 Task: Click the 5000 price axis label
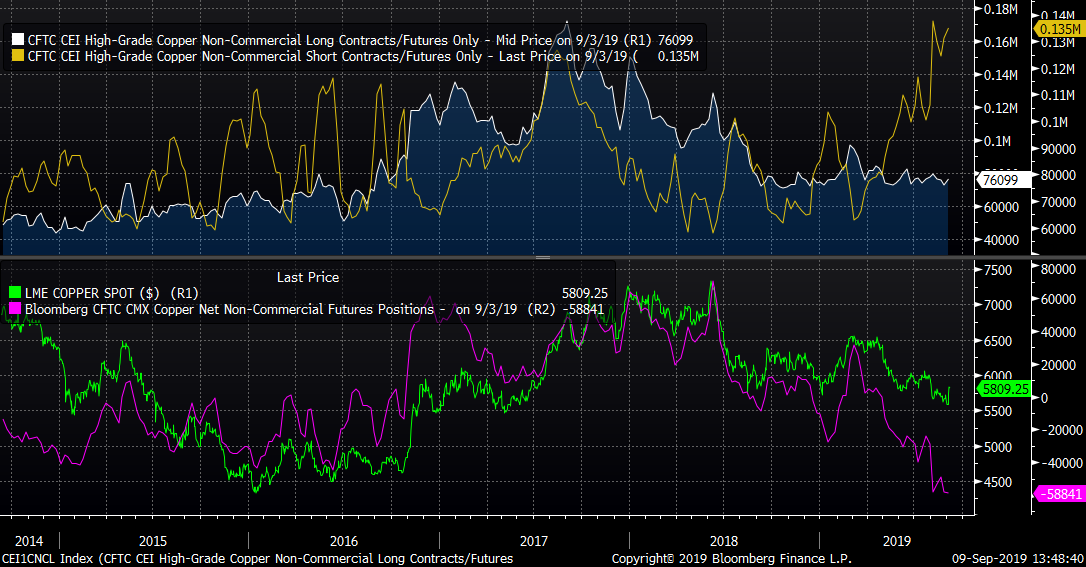(998, 447)
